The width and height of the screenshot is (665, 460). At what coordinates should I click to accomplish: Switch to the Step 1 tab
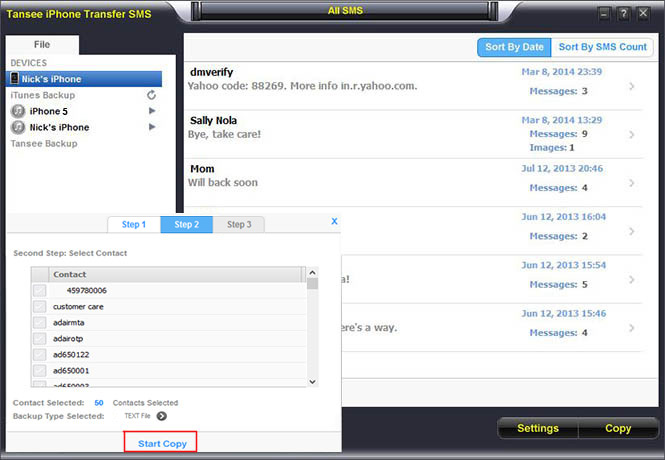click(x=133, y=225)
